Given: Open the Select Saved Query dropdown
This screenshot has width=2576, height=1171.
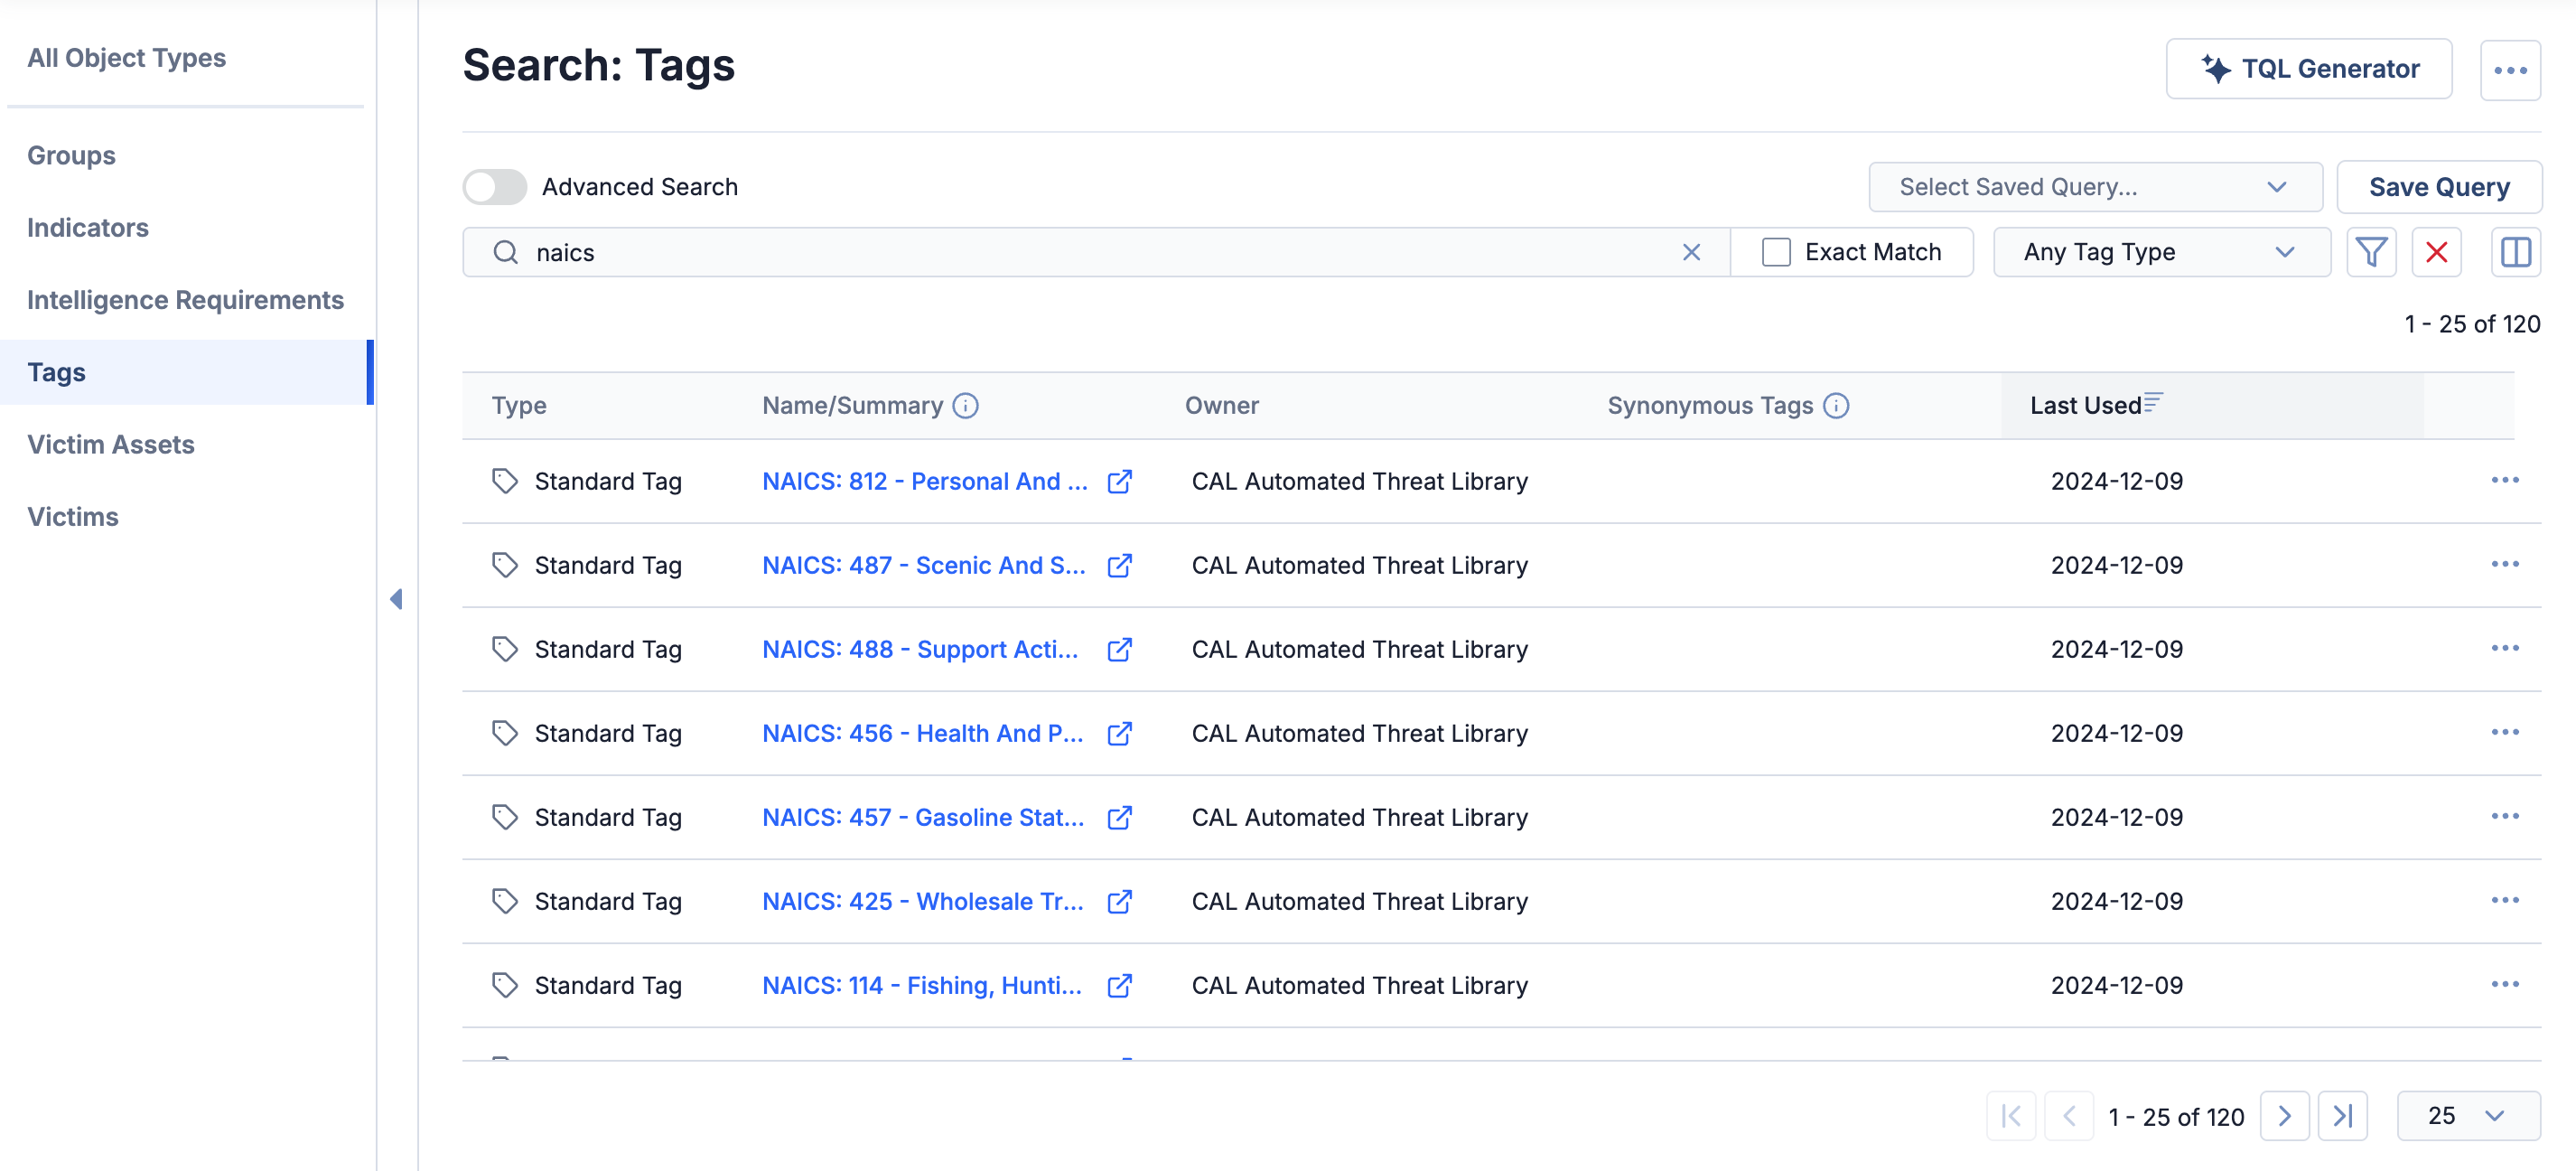Looking at the screenshot, I should 2094,187.
